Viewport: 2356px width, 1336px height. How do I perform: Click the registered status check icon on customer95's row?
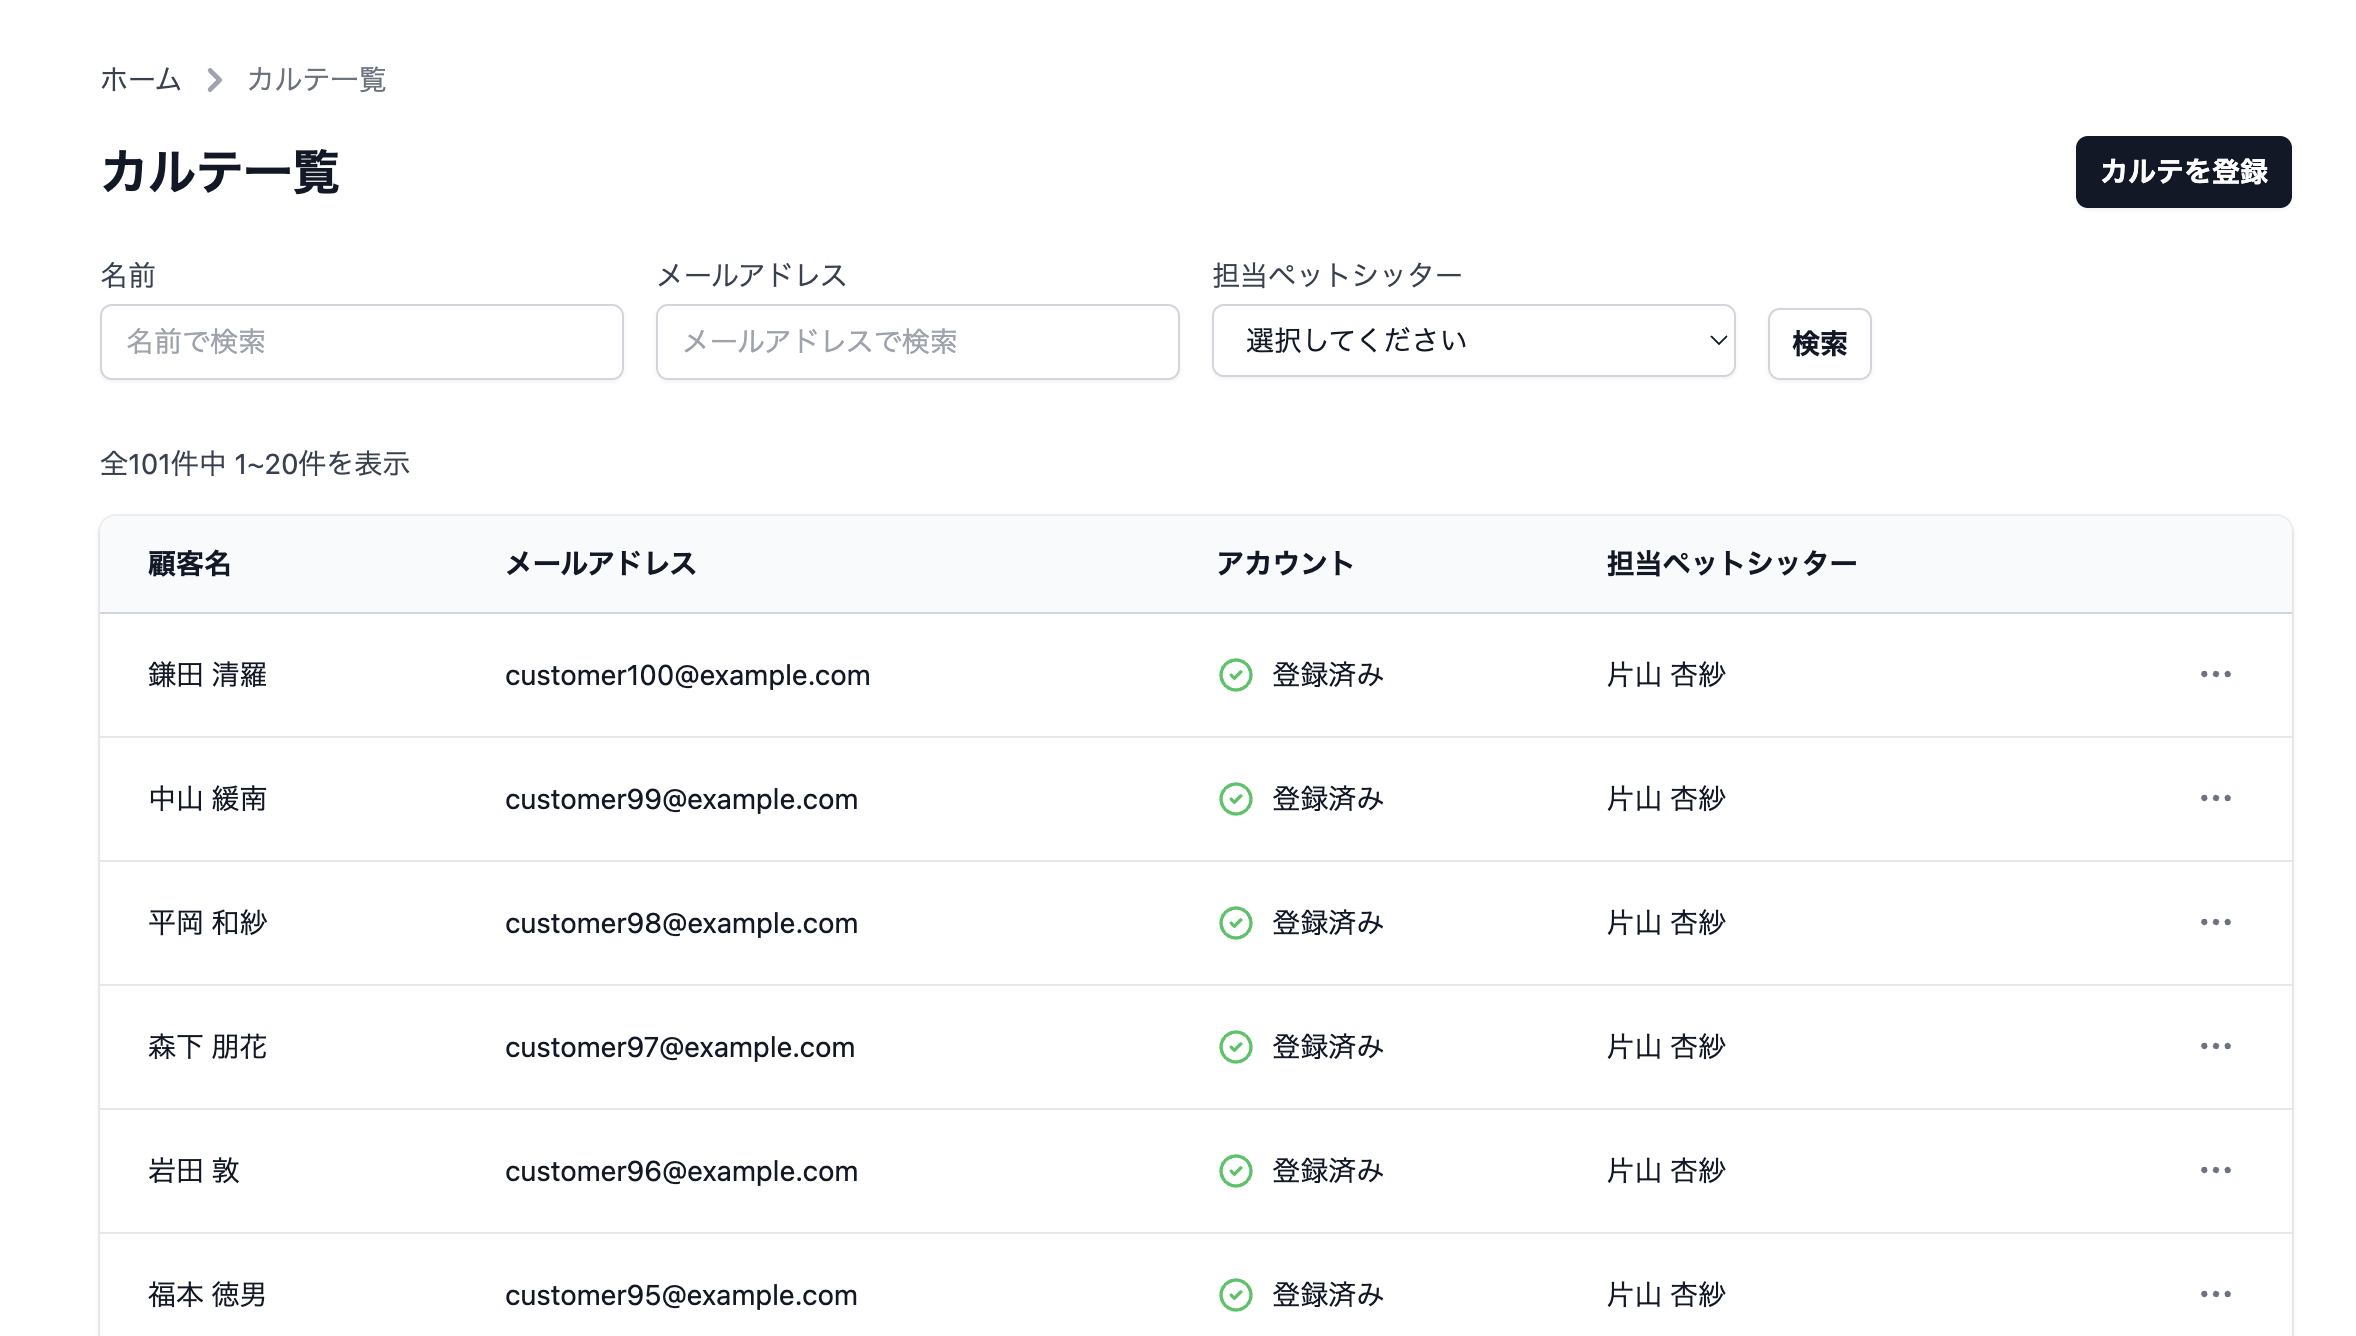(x=1236, y=1294)
